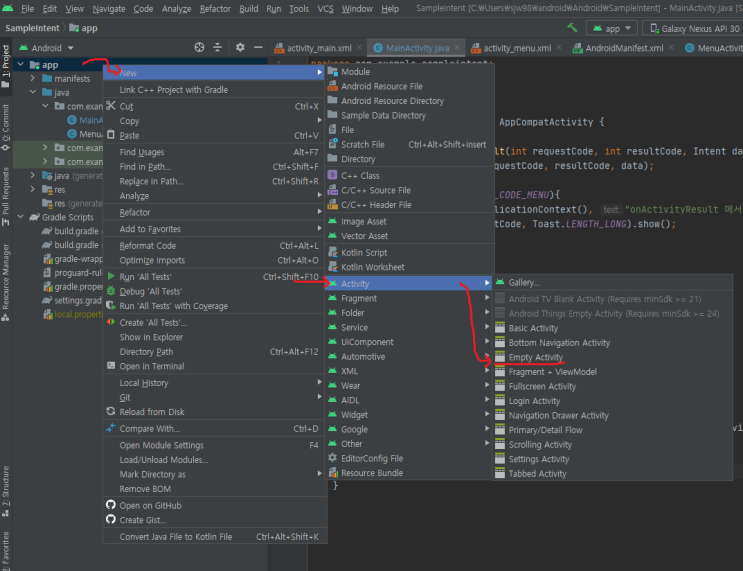Click Create Gist... entry

tap(215, 520)
